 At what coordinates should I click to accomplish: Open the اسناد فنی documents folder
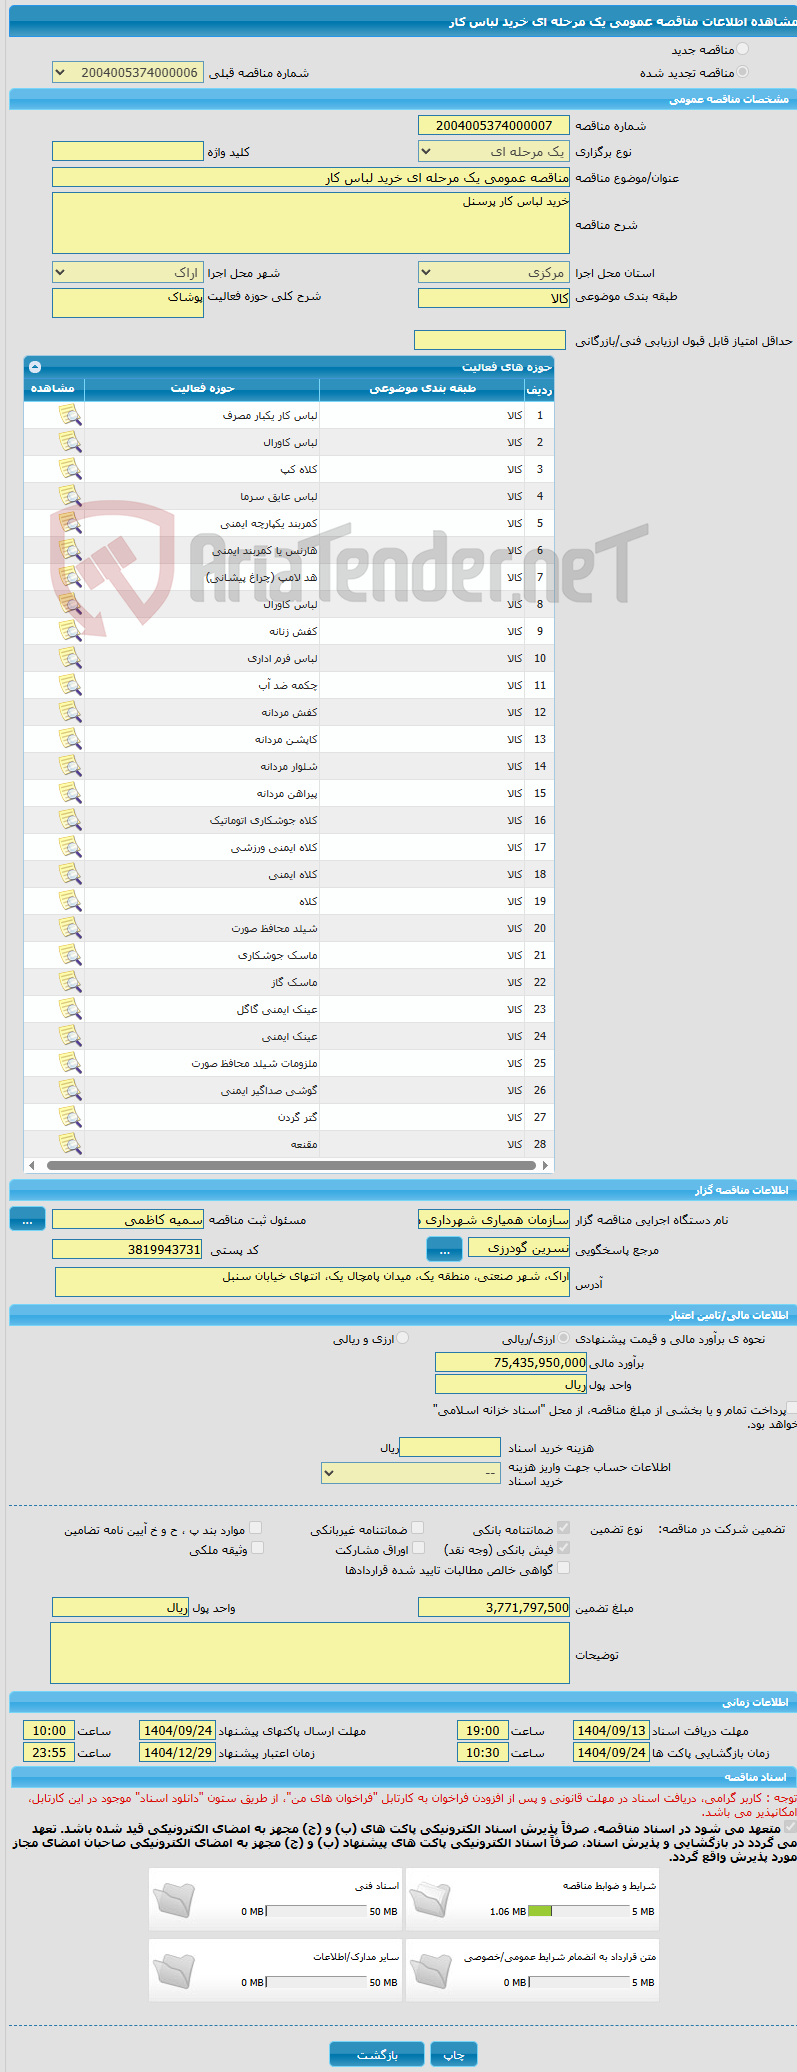(x=174, y=1899)
